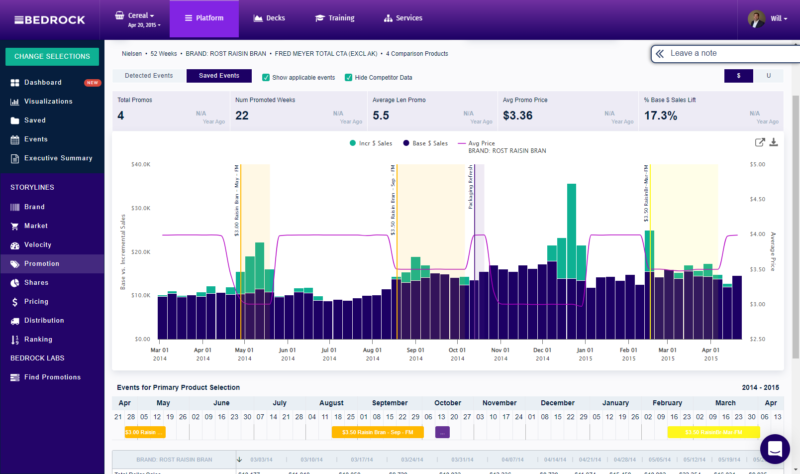Click the Bedrock logo

tap(49, 20)
